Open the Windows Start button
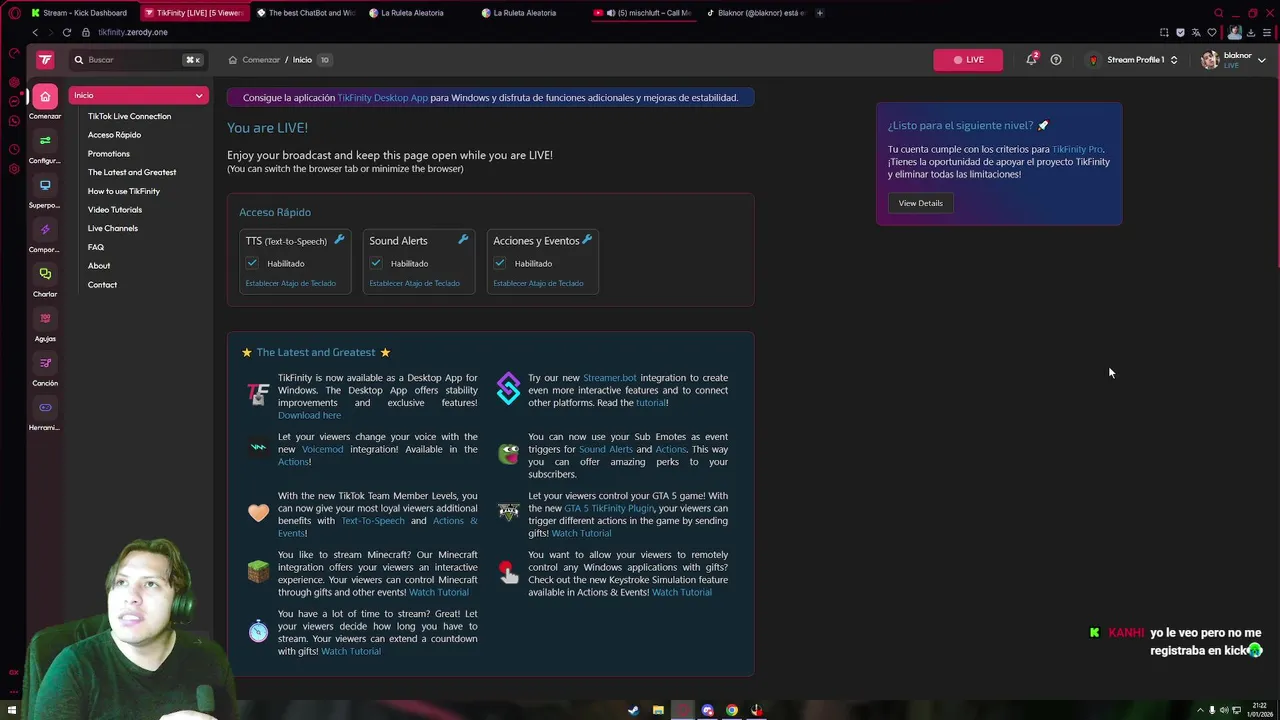The width and height of the screenshot is (1280, 720). click(13, 711)
